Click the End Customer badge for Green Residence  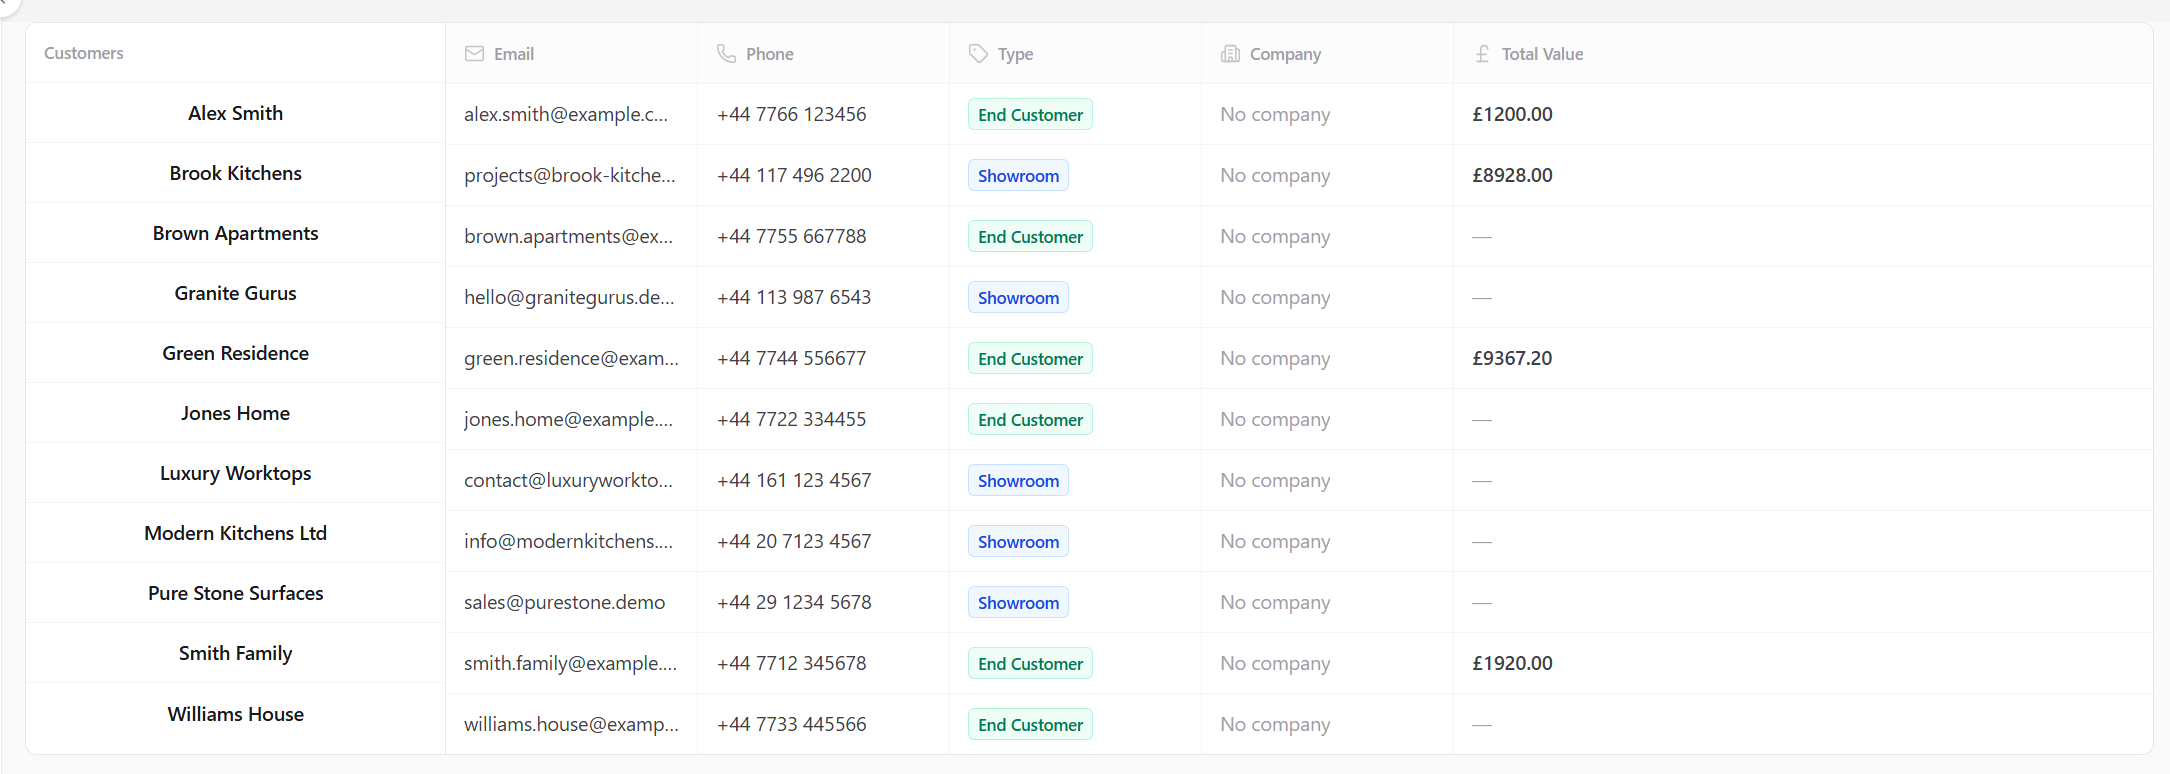(1030, 358)
